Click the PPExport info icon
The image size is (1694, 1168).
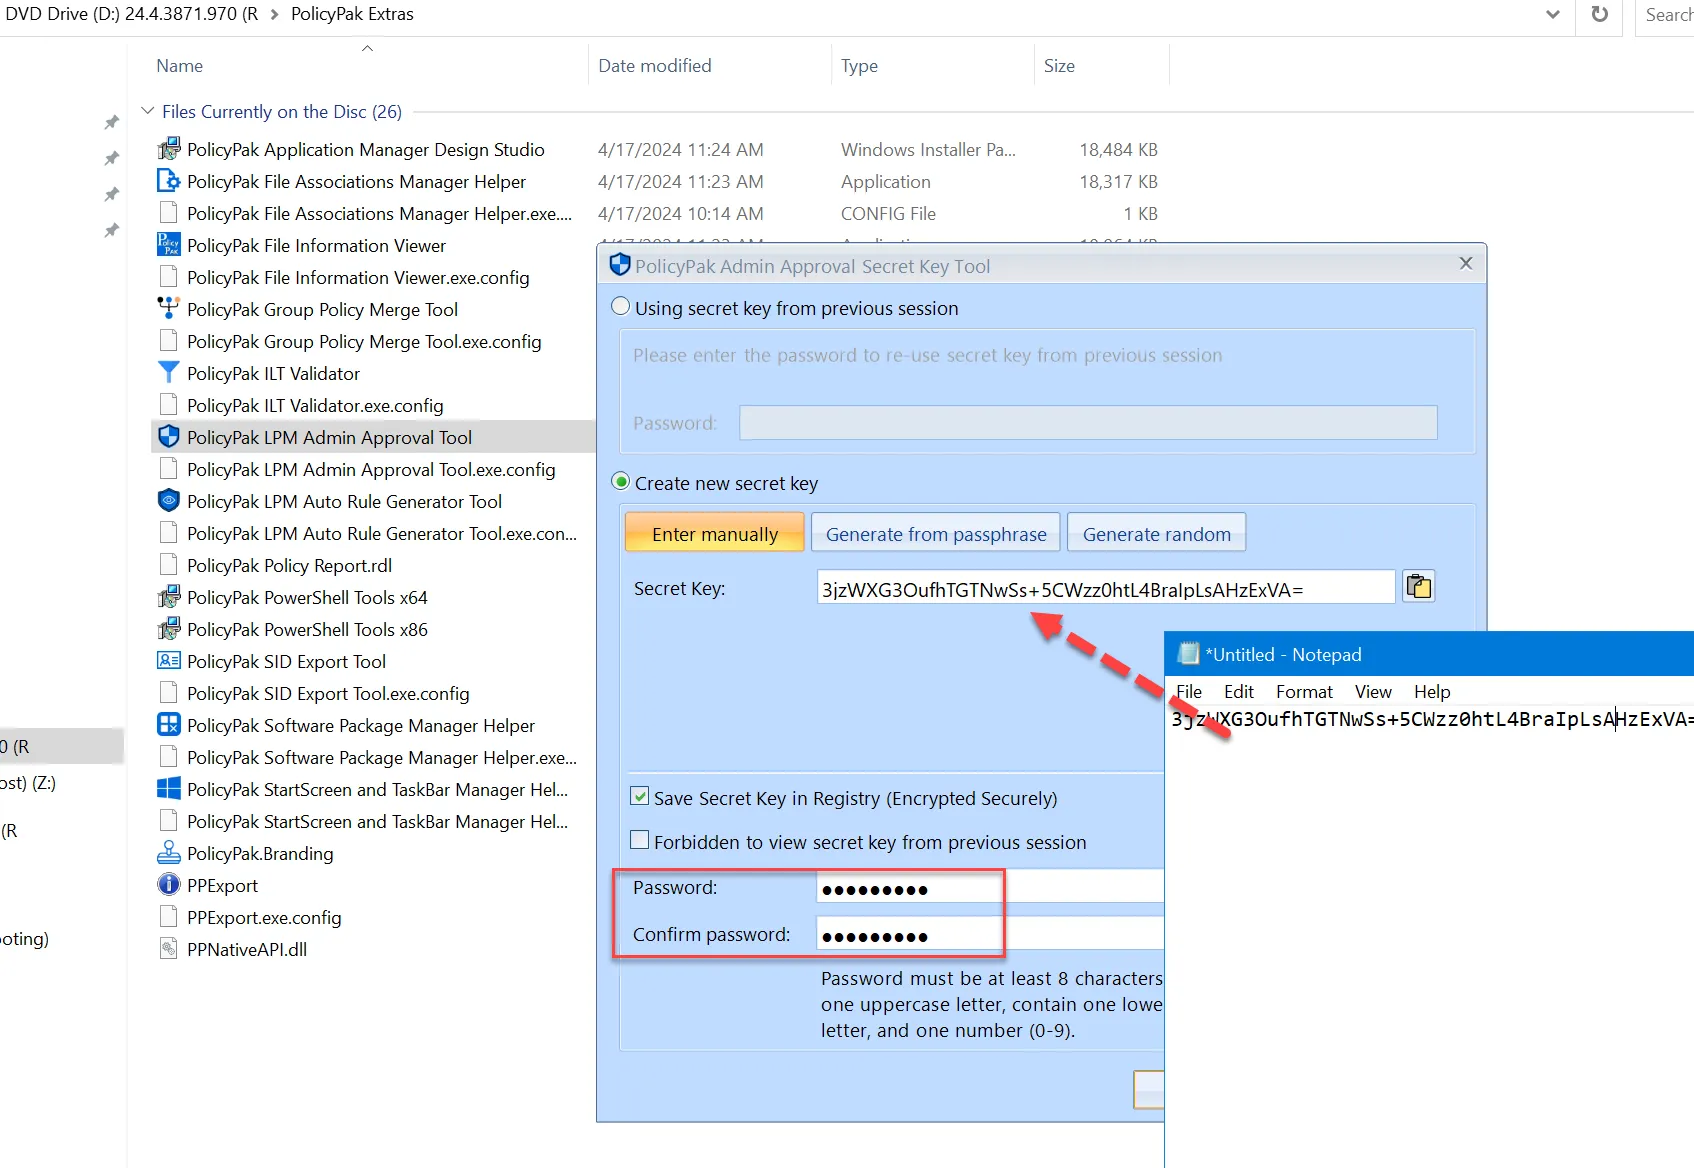[168, 885]
